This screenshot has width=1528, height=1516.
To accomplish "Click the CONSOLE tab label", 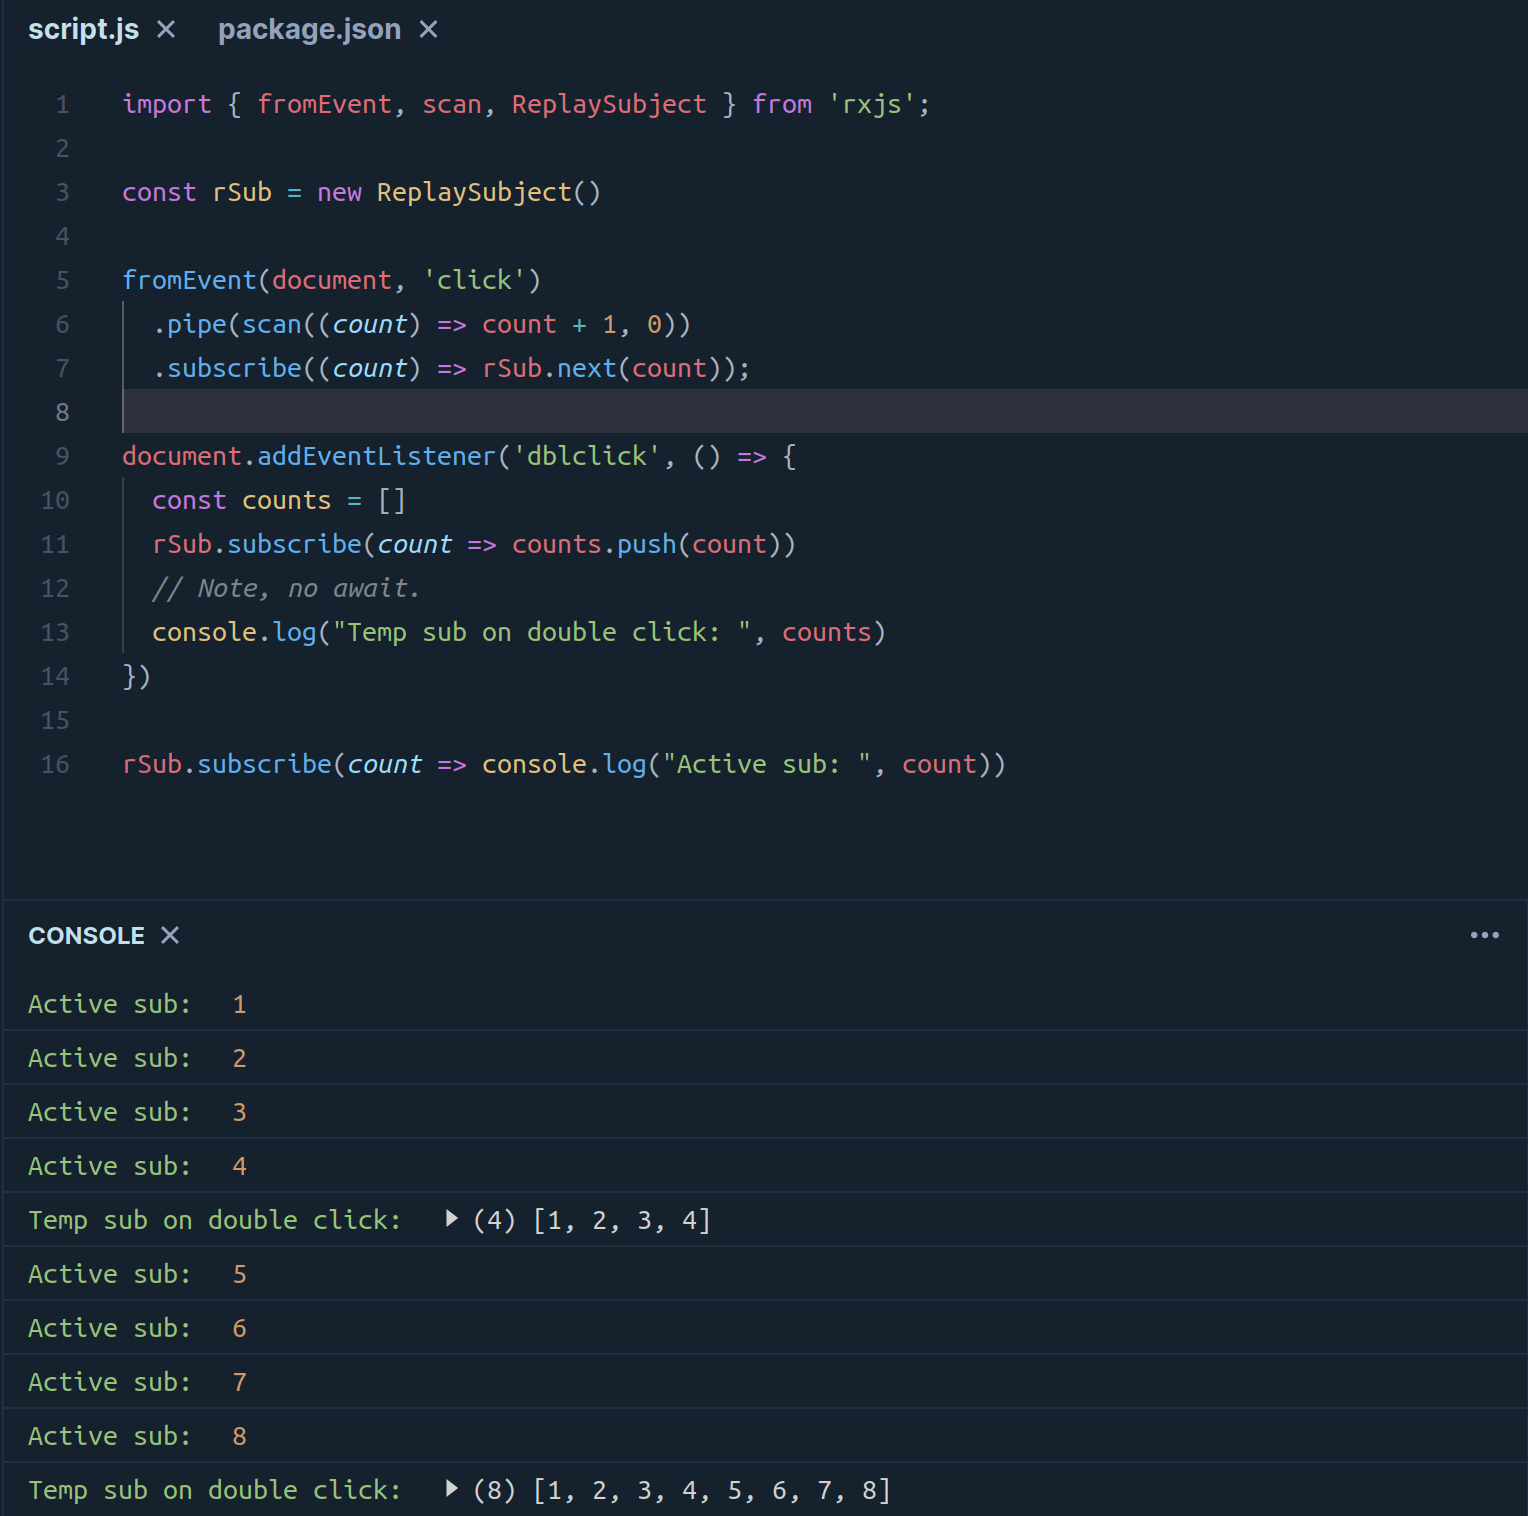I will click(86, 935).
